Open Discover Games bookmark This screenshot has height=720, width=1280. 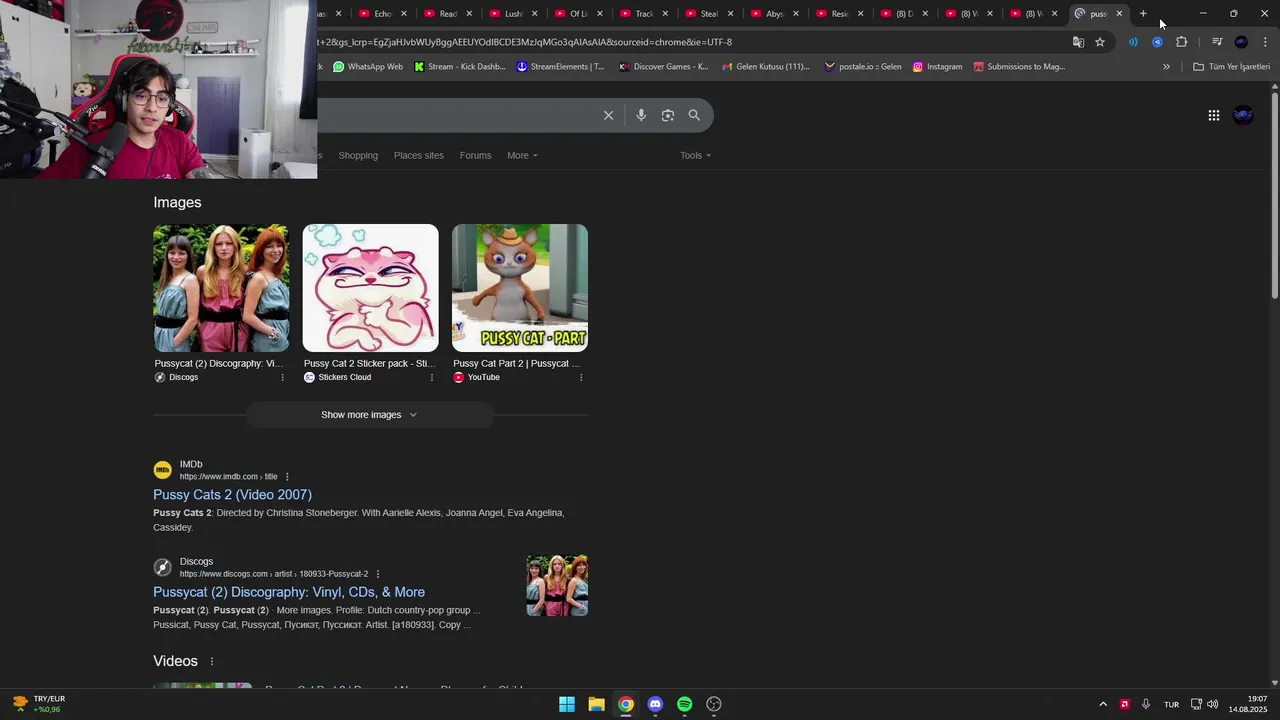coord(664,67)
